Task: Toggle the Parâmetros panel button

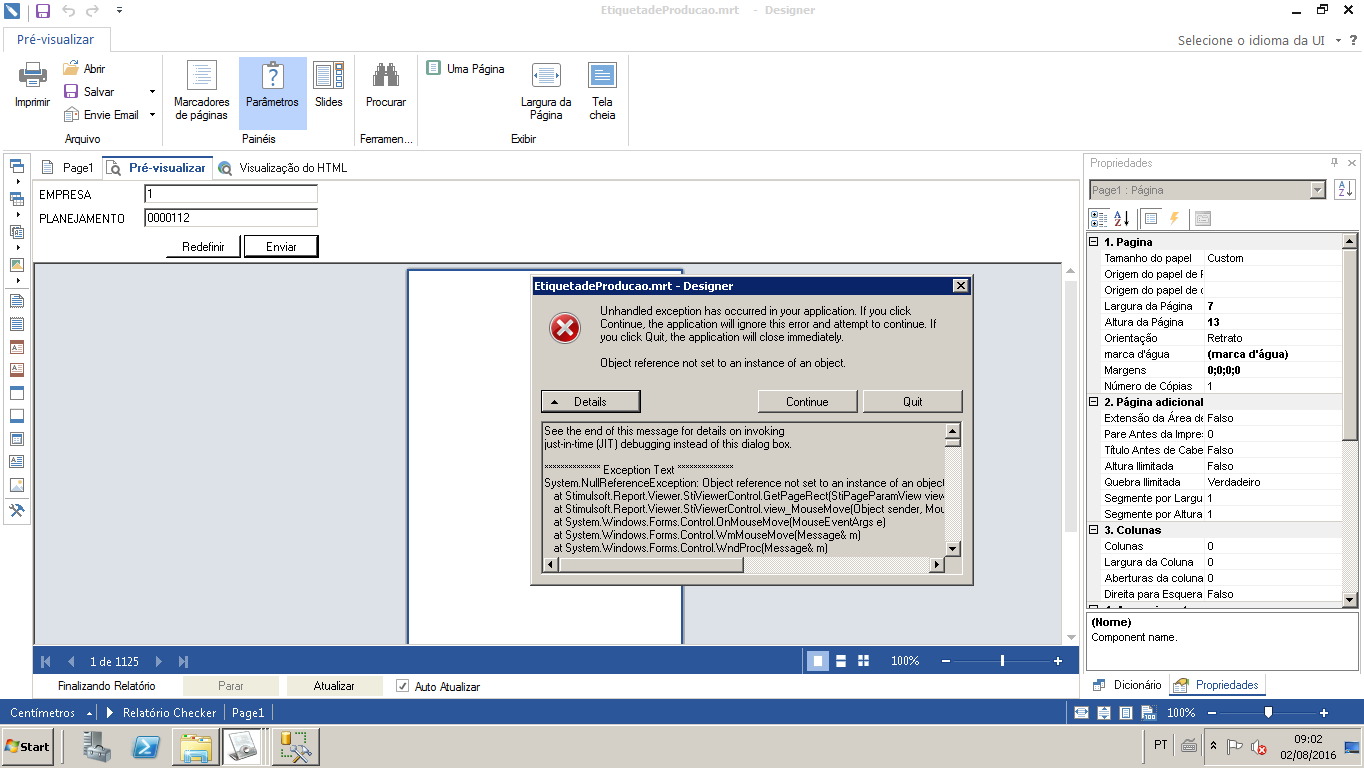Action: point(272,91)
